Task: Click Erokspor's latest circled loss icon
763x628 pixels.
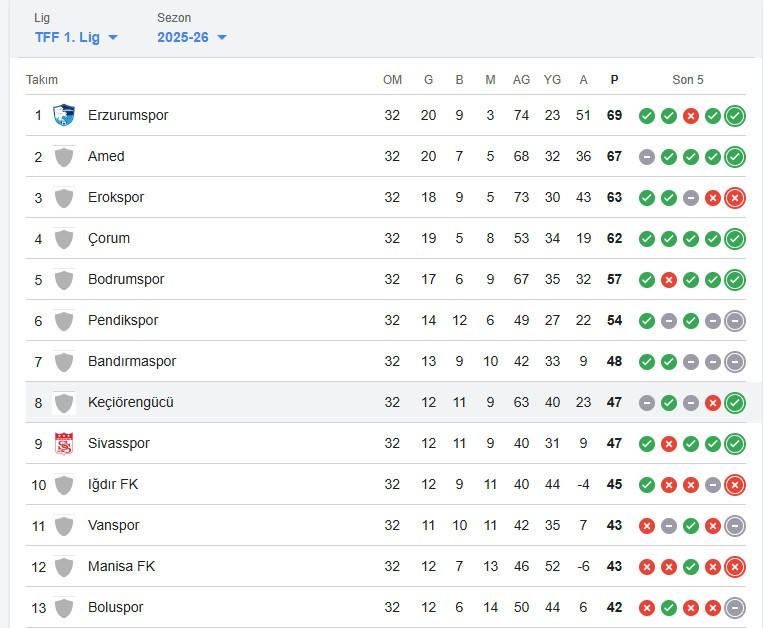Action: click(735, 197)
